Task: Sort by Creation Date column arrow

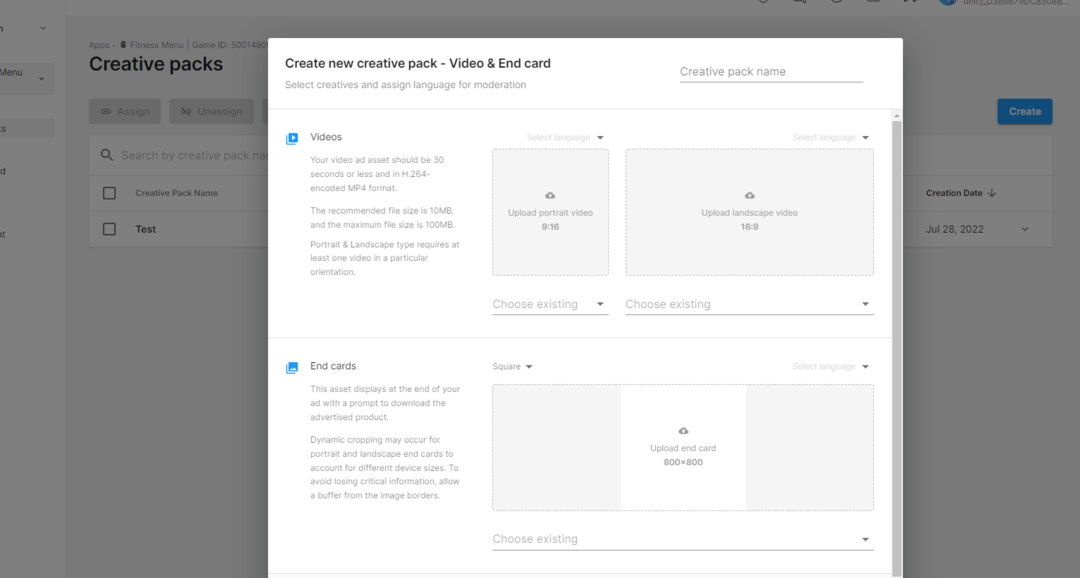Action: pyautogui.click(x=992, y=194)
